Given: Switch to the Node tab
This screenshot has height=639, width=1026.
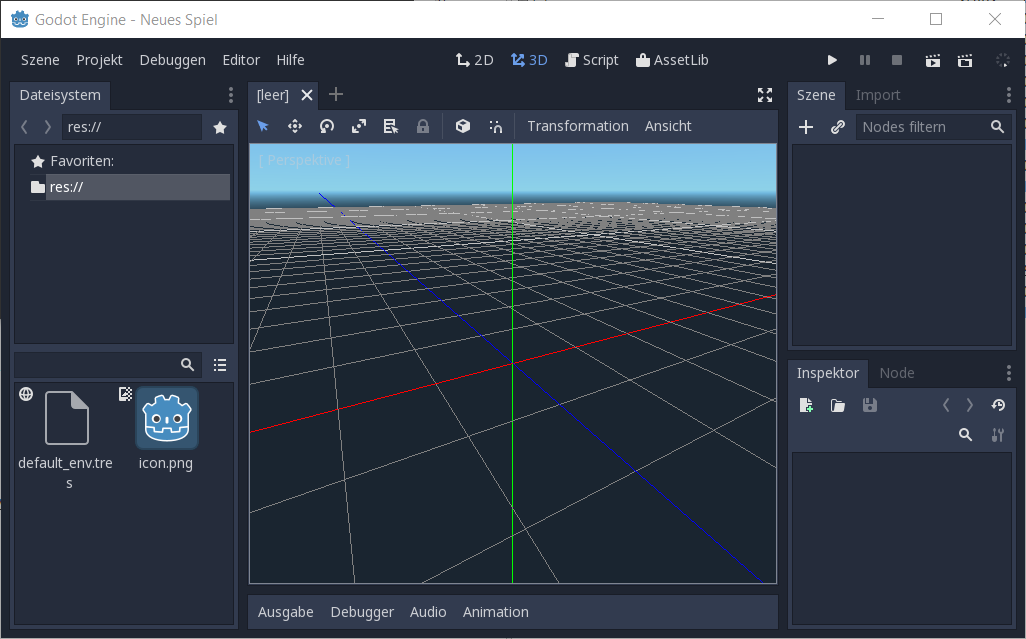Looking at the screenshot, I should [897, 373].
